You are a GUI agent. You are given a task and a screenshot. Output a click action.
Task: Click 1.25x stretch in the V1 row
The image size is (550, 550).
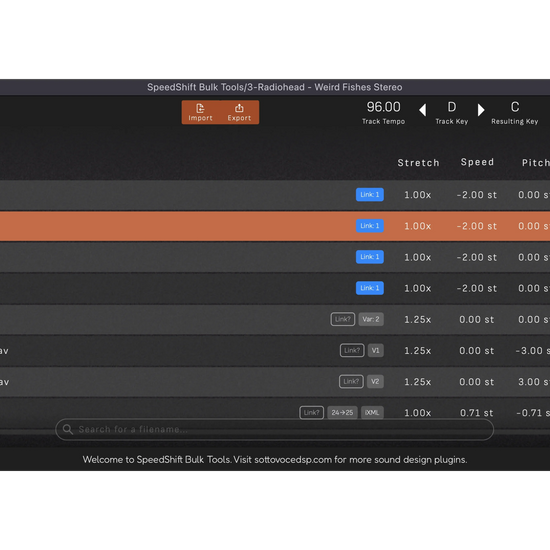click(417, 351)
